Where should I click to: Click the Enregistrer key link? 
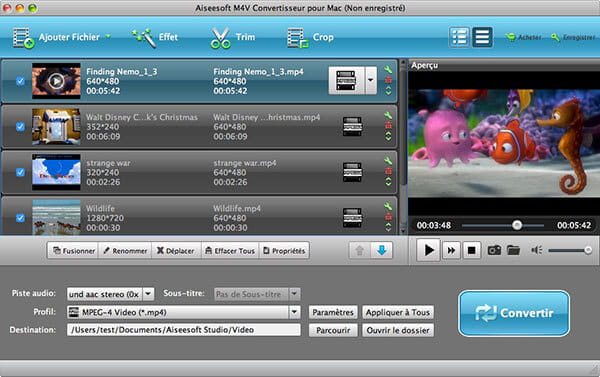coord(573,37)
